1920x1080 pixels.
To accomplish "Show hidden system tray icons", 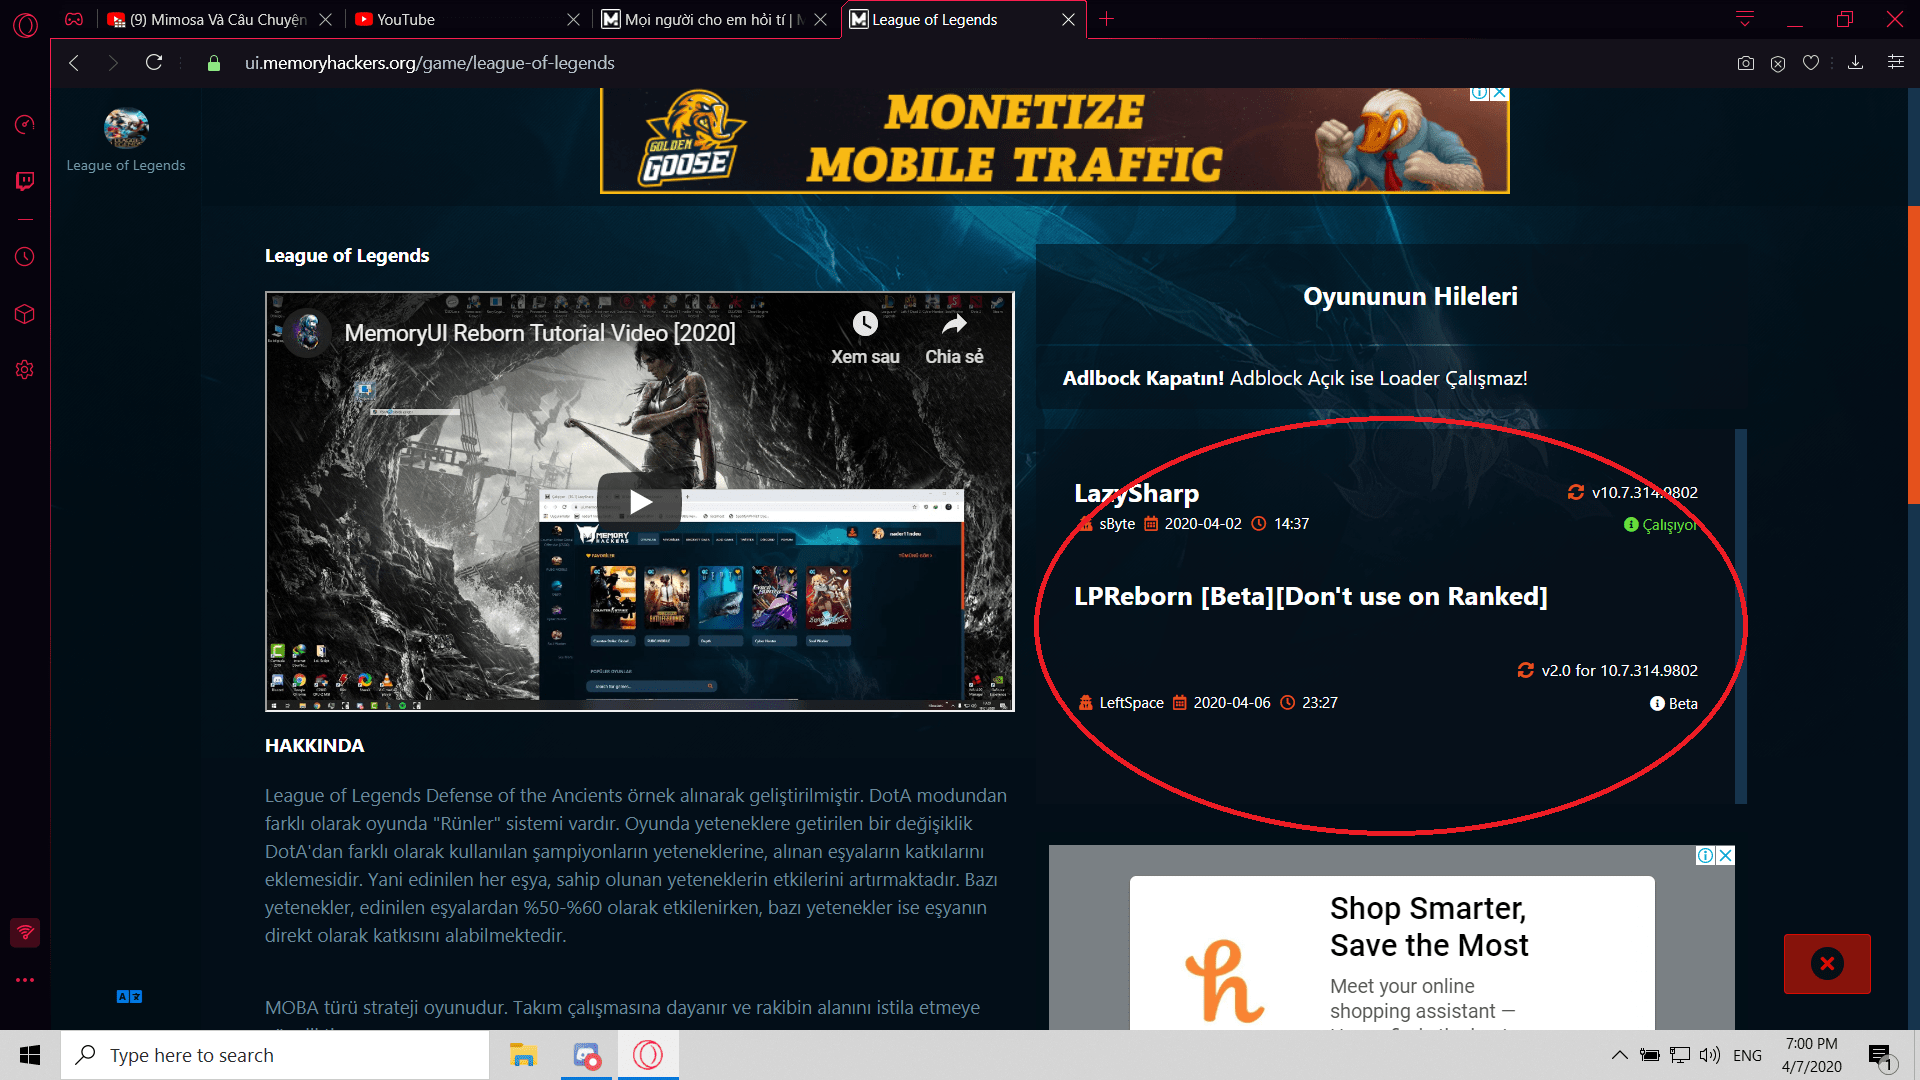I will click(x=1620, y=1055).
